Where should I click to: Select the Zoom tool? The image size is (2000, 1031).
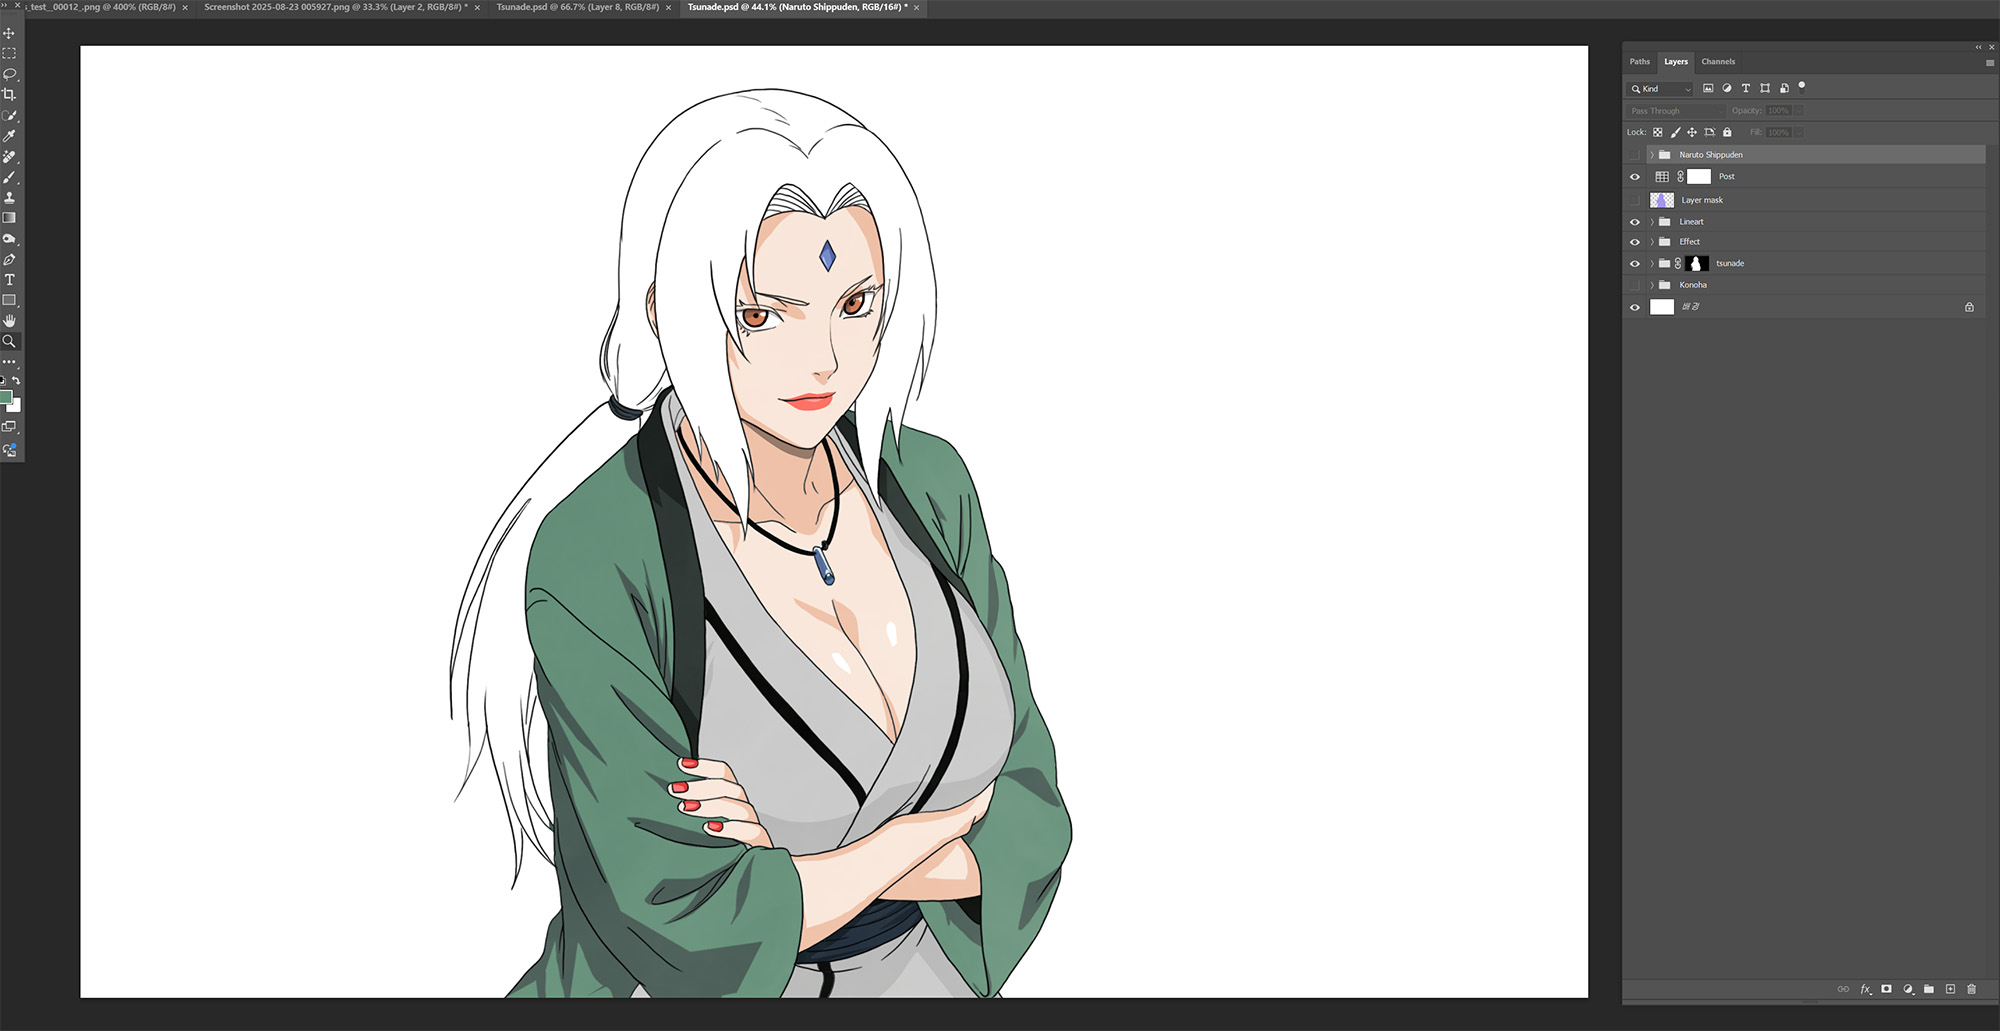[x=9, y=341]
